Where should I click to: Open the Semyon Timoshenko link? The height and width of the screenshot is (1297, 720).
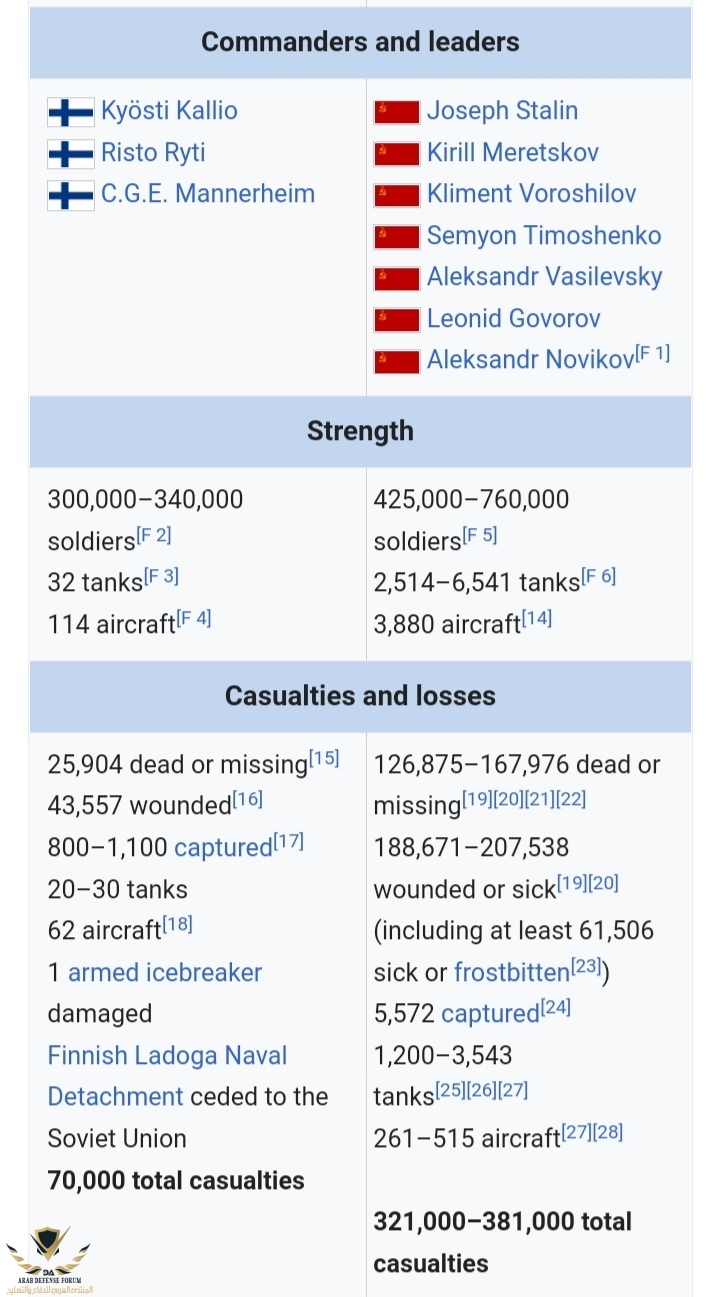click(x=544, y=236)
